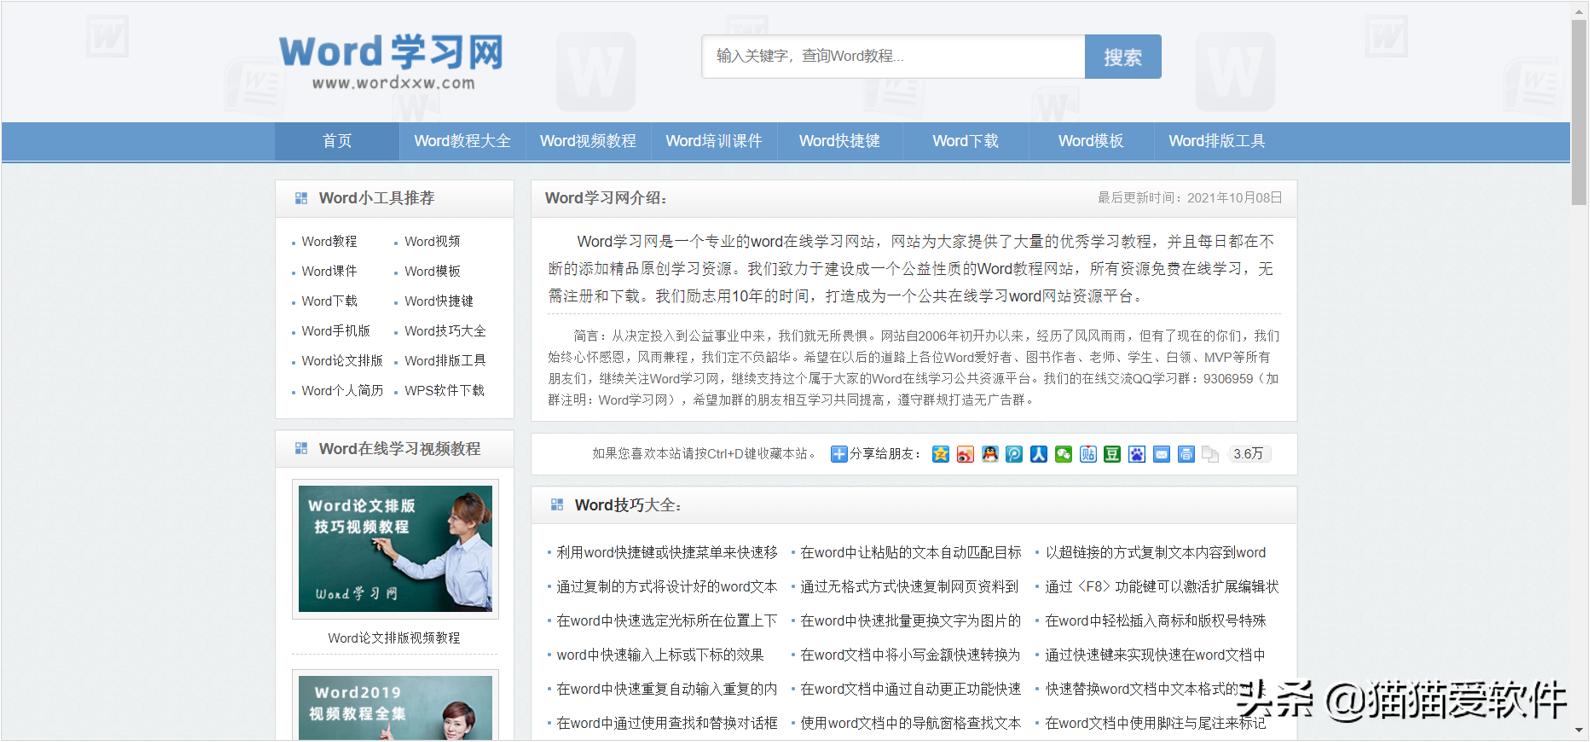Open Word视频教程 nav tab
The width and height of the screenshot is (1590, 742).
tap(588, 141)
